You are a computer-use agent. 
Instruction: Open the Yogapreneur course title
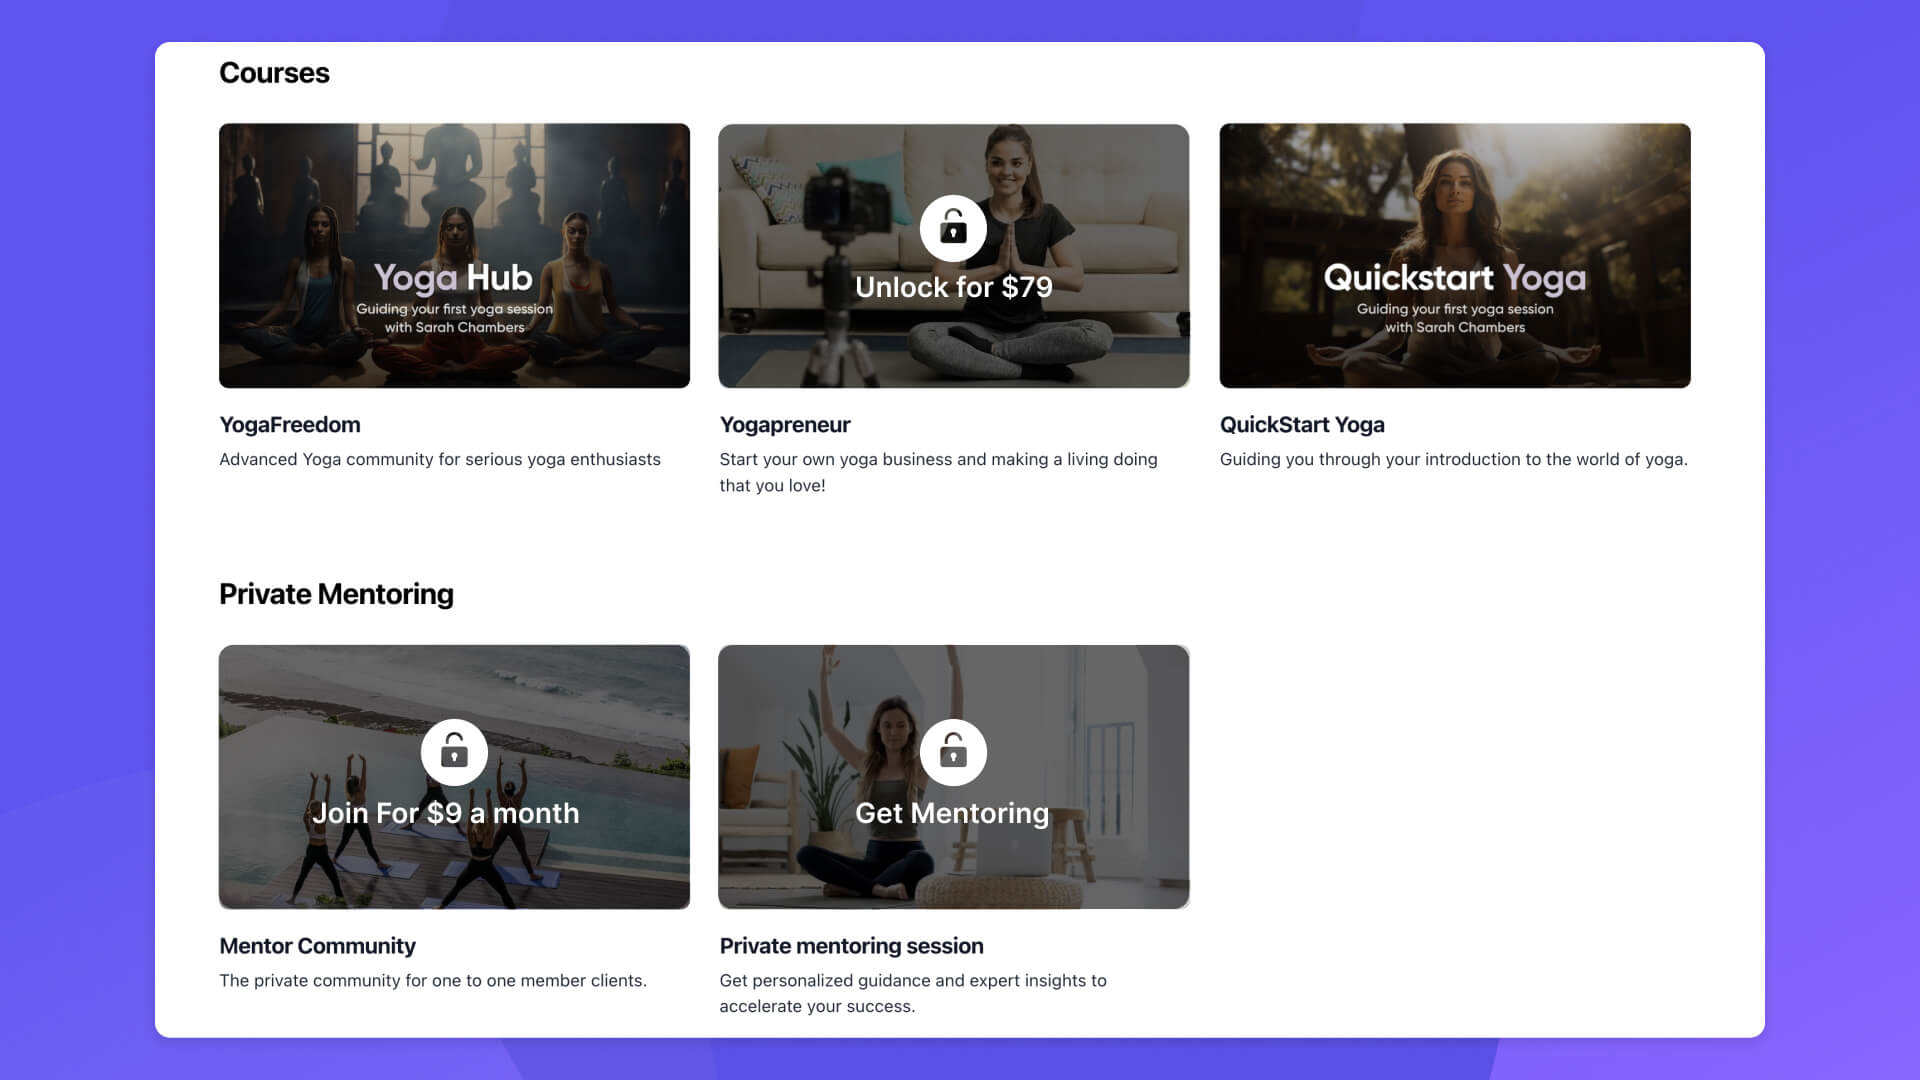click(x=785, y=424)
